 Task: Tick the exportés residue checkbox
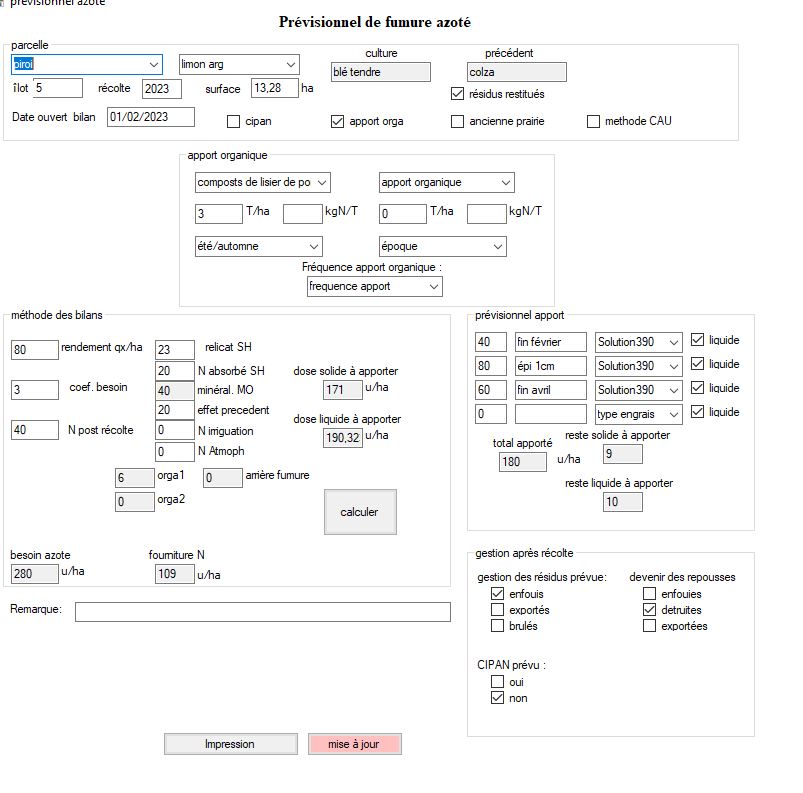click(x=498, y=610)
